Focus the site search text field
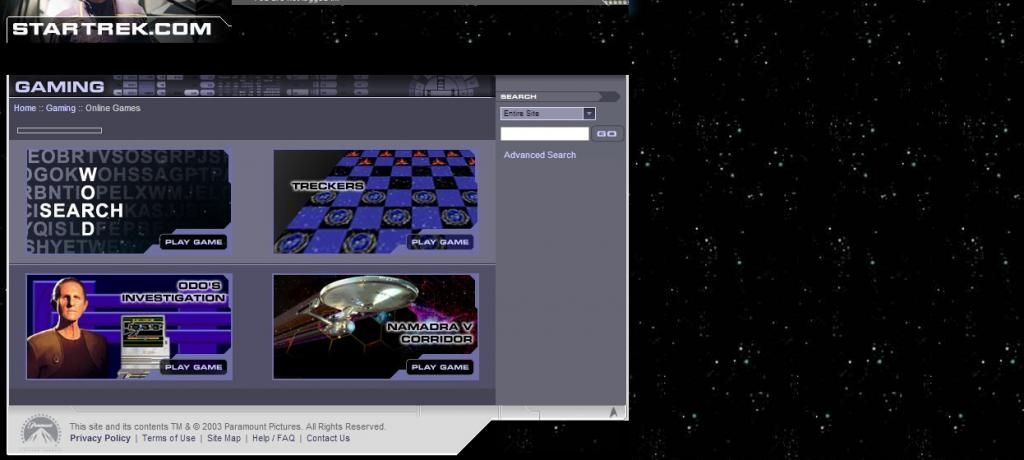The width and height of the screenshot is (1024, 460). point(545,133)
